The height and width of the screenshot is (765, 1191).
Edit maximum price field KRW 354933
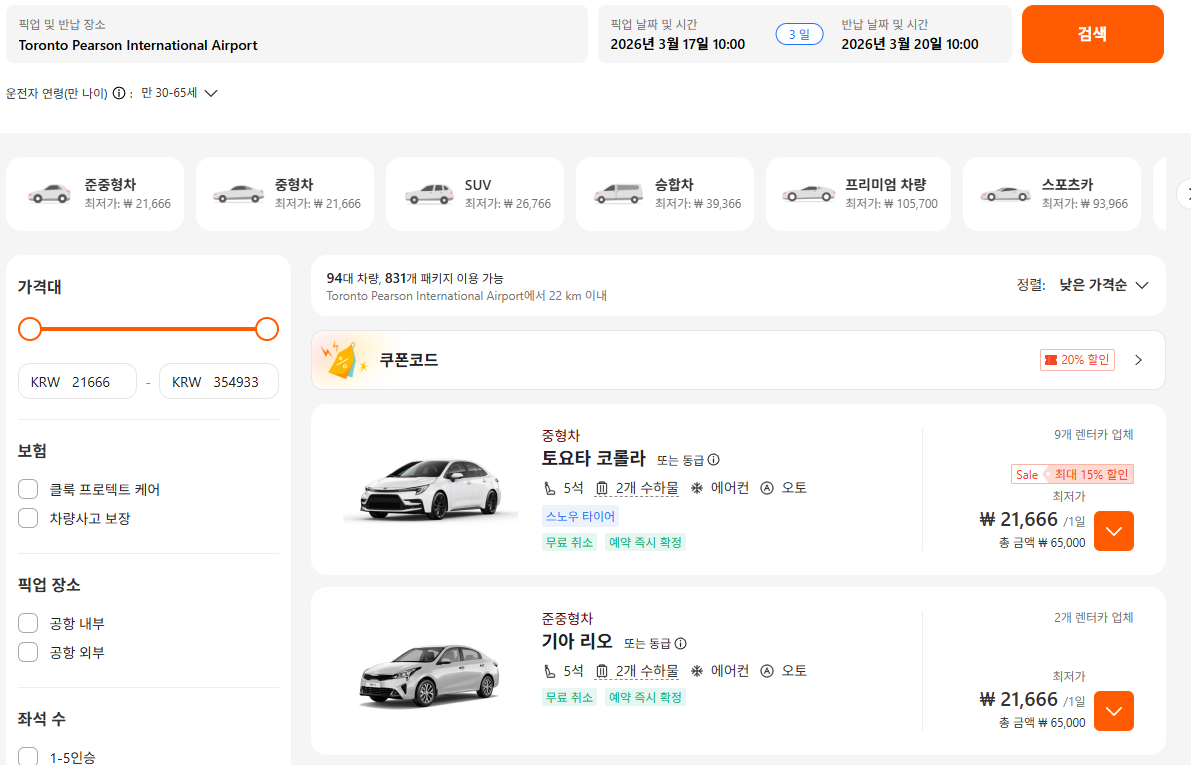click(x=219, y=381)
